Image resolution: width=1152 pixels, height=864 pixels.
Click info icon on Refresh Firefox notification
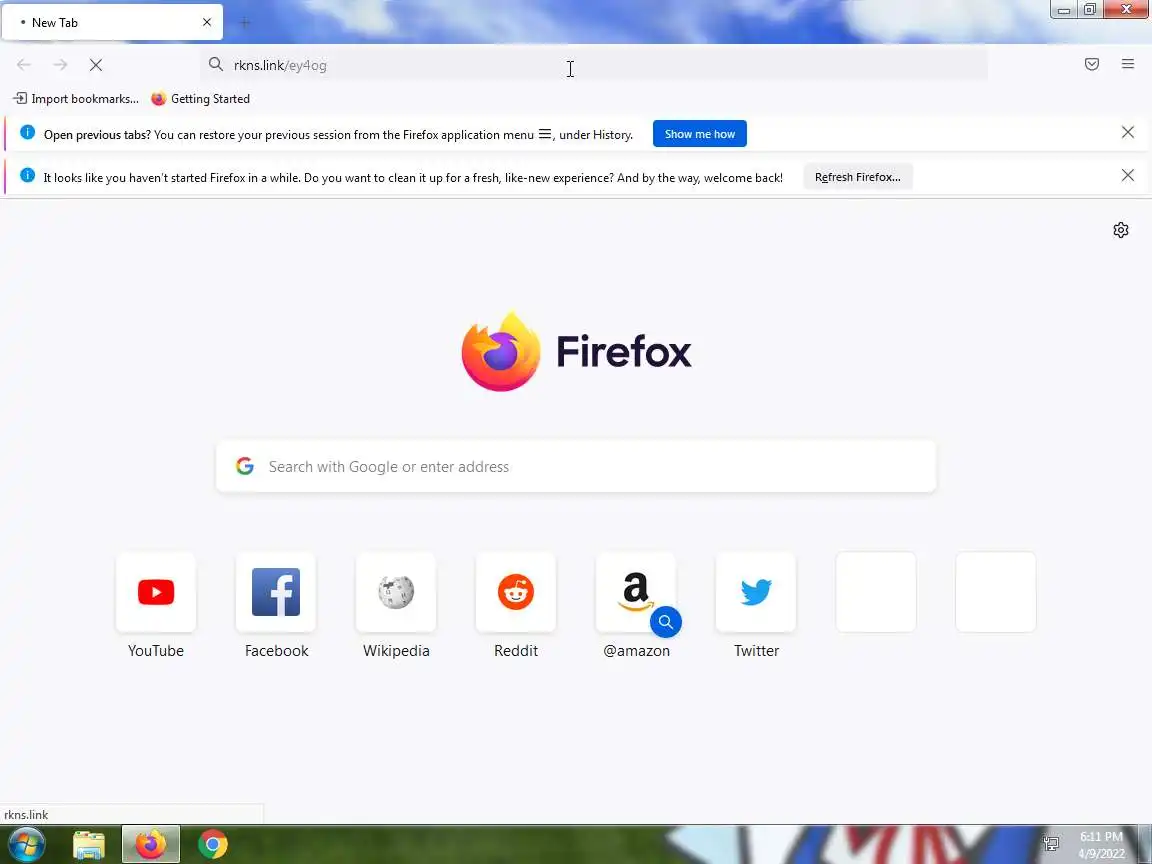tap(27, 175)
